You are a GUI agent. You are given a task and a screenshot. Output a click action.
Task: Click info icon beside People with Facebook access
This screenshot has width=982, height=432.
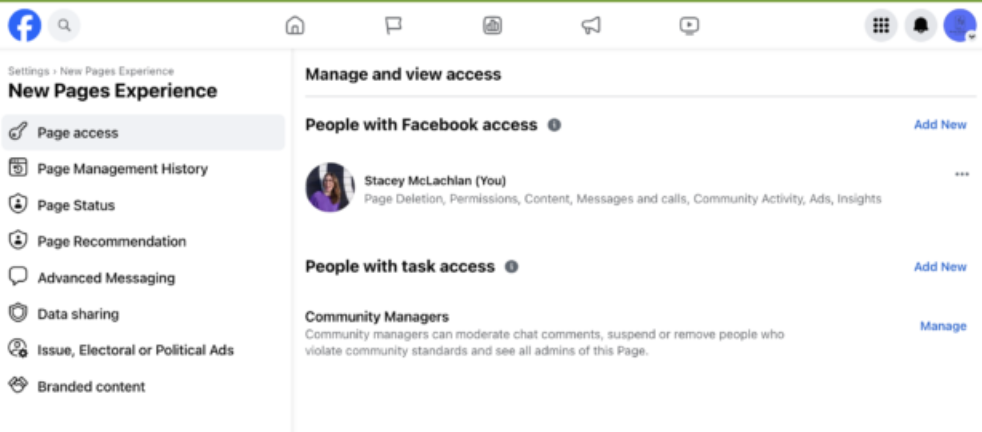[x=554, y=125]
